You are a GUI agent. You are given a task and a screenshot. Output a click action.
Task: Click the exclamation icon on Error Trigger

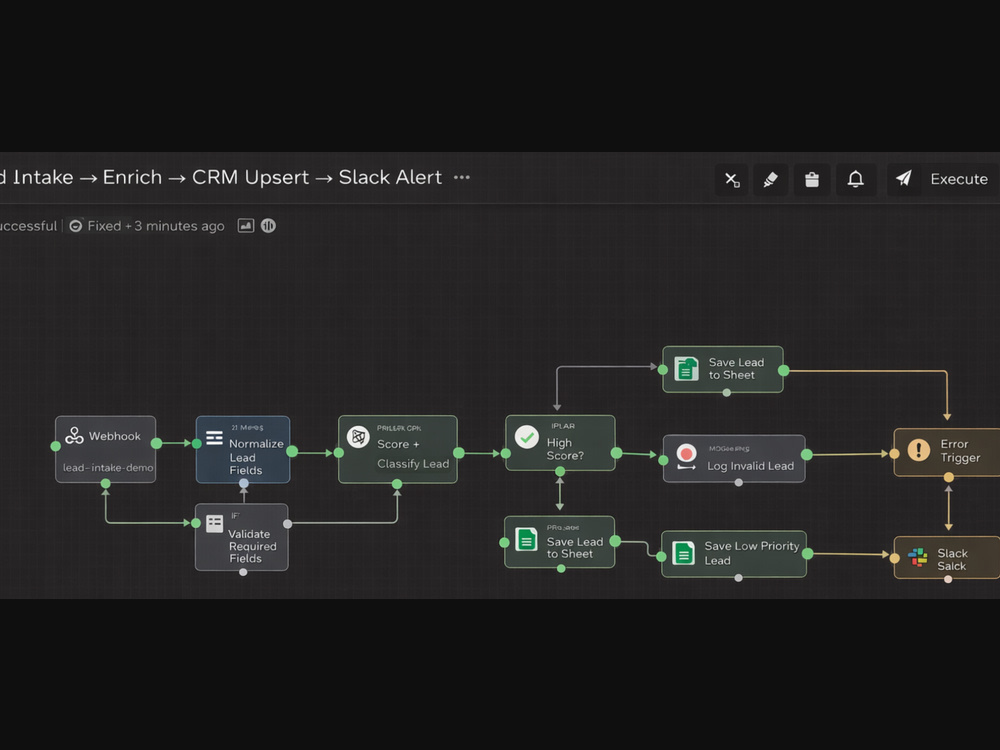[918, 450]
